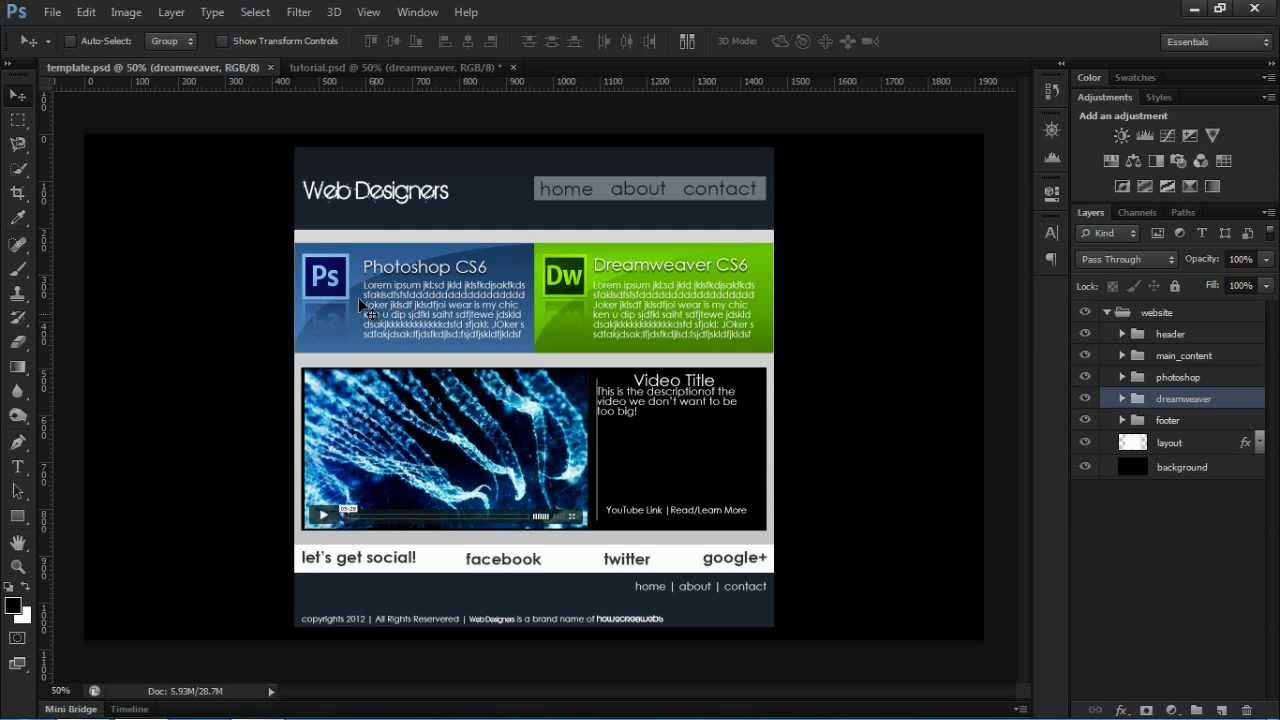Add a layer style with fx icon
This screenshot has width=1280, height=720.
pyautogui.click(x=1121, y=710)
